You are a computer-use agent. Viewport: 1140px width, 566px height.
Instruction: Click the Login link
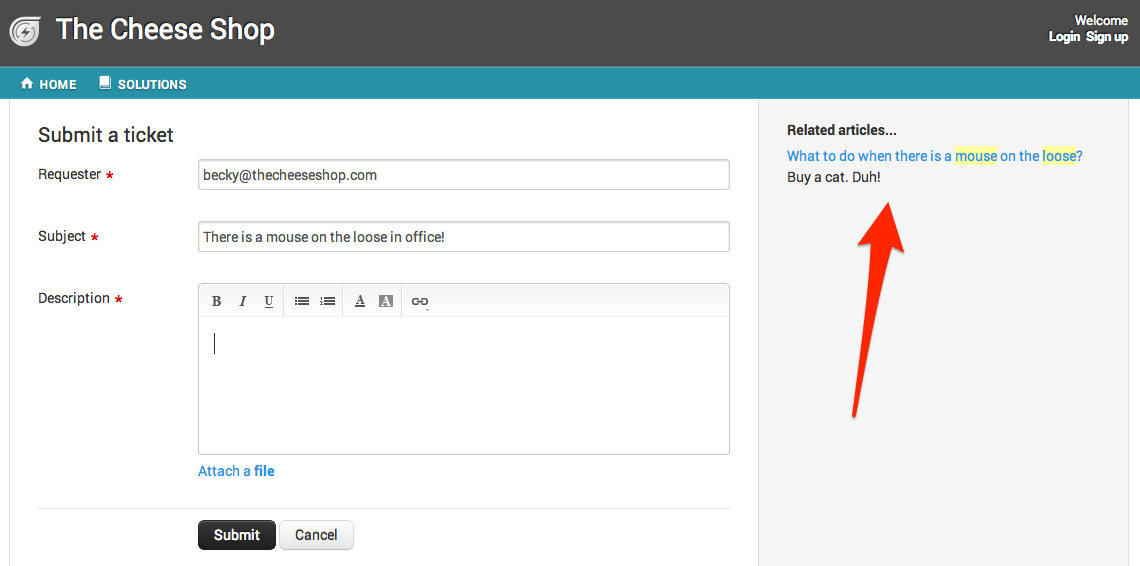point(1064,37)
